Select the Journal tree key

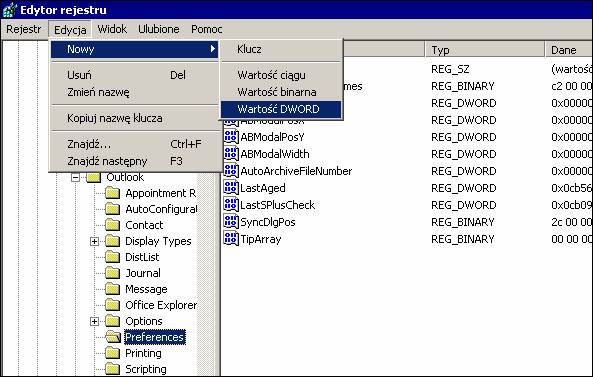(143, 273)
